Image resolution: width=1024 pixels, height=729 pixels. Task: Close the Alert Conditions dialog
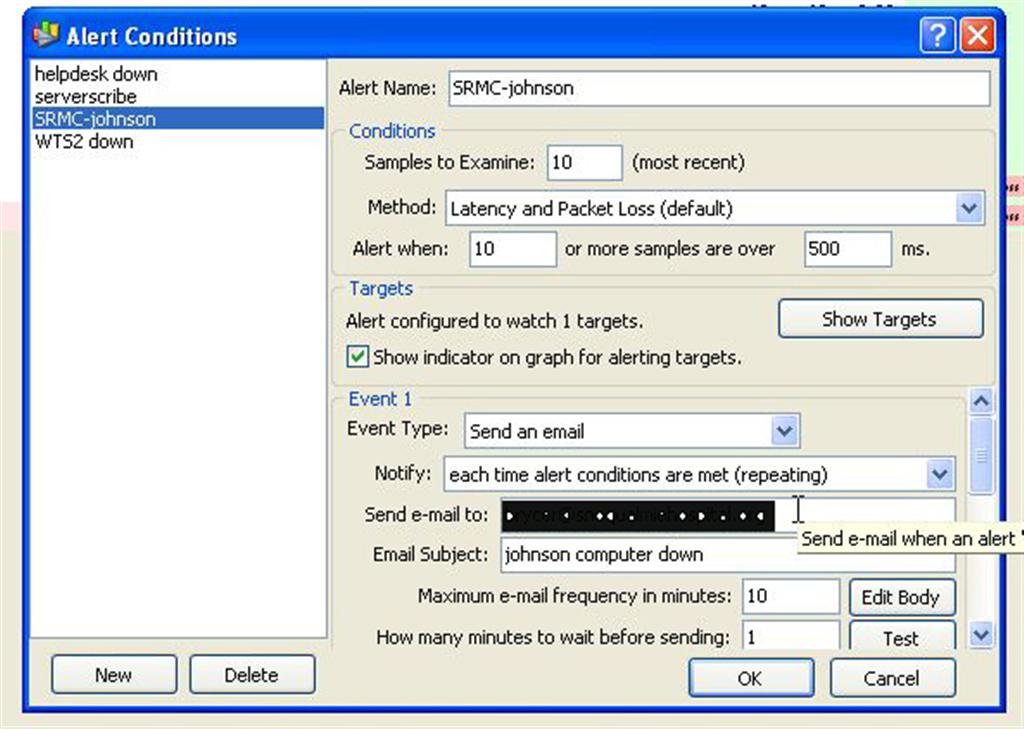click(977, 37)
